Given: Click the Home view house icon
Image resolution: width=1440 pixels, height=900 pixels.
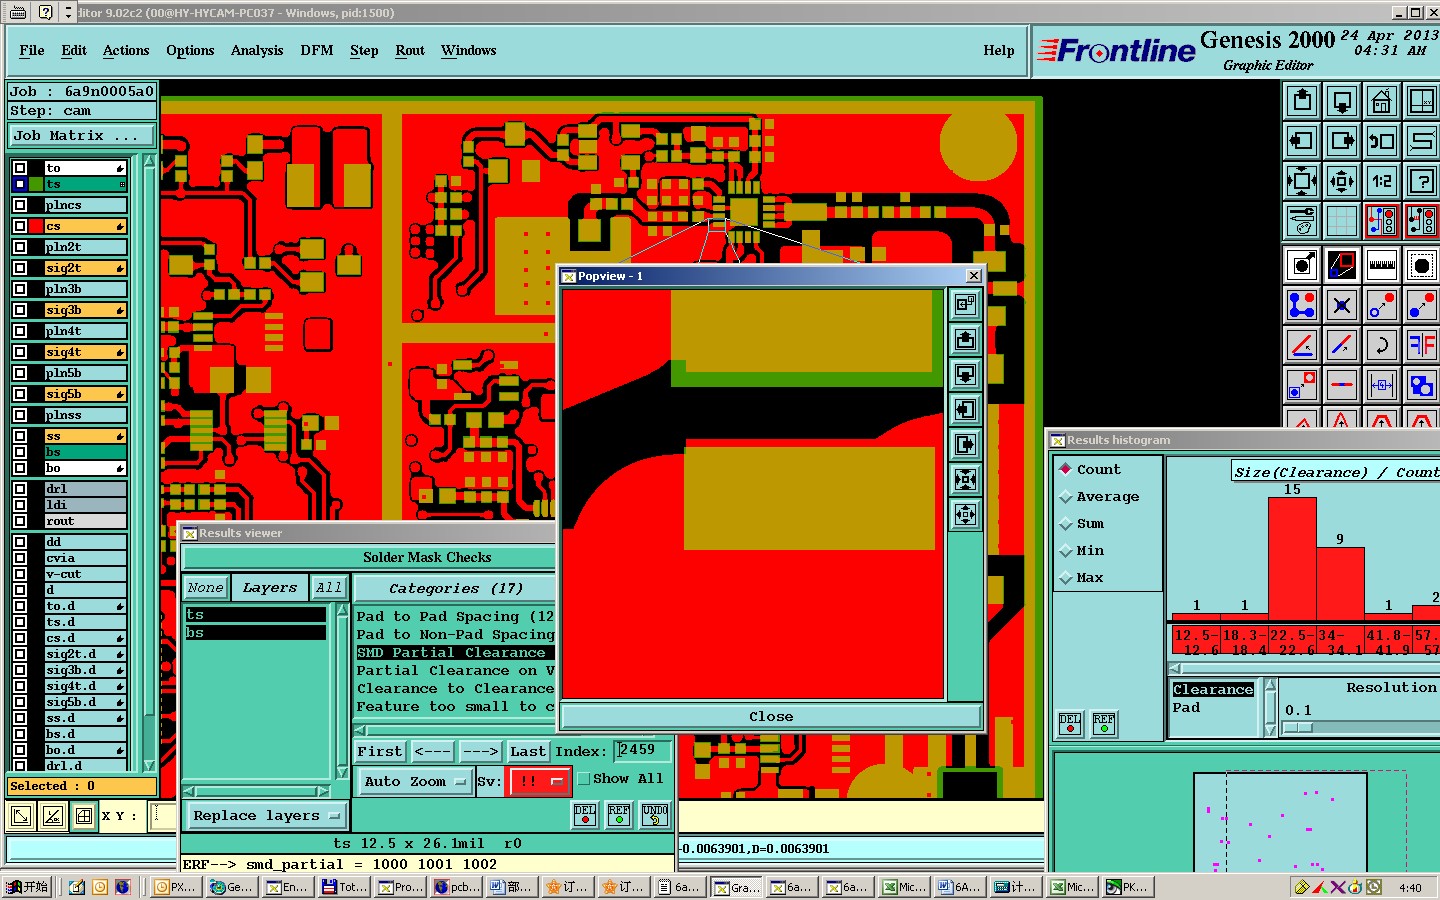Looking at the screenshot, I should (1382, 100).
